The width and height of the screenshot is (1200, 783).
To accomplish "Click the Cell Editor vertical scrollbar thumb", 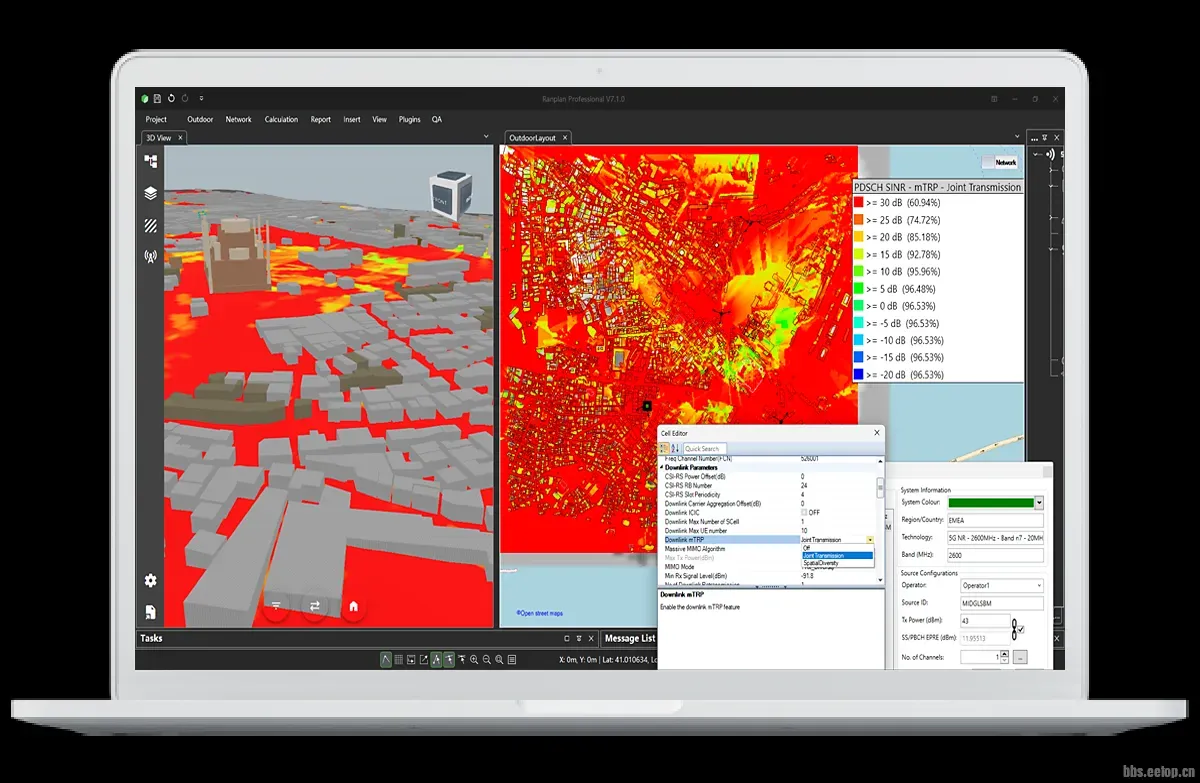I will tap(880, 488).
